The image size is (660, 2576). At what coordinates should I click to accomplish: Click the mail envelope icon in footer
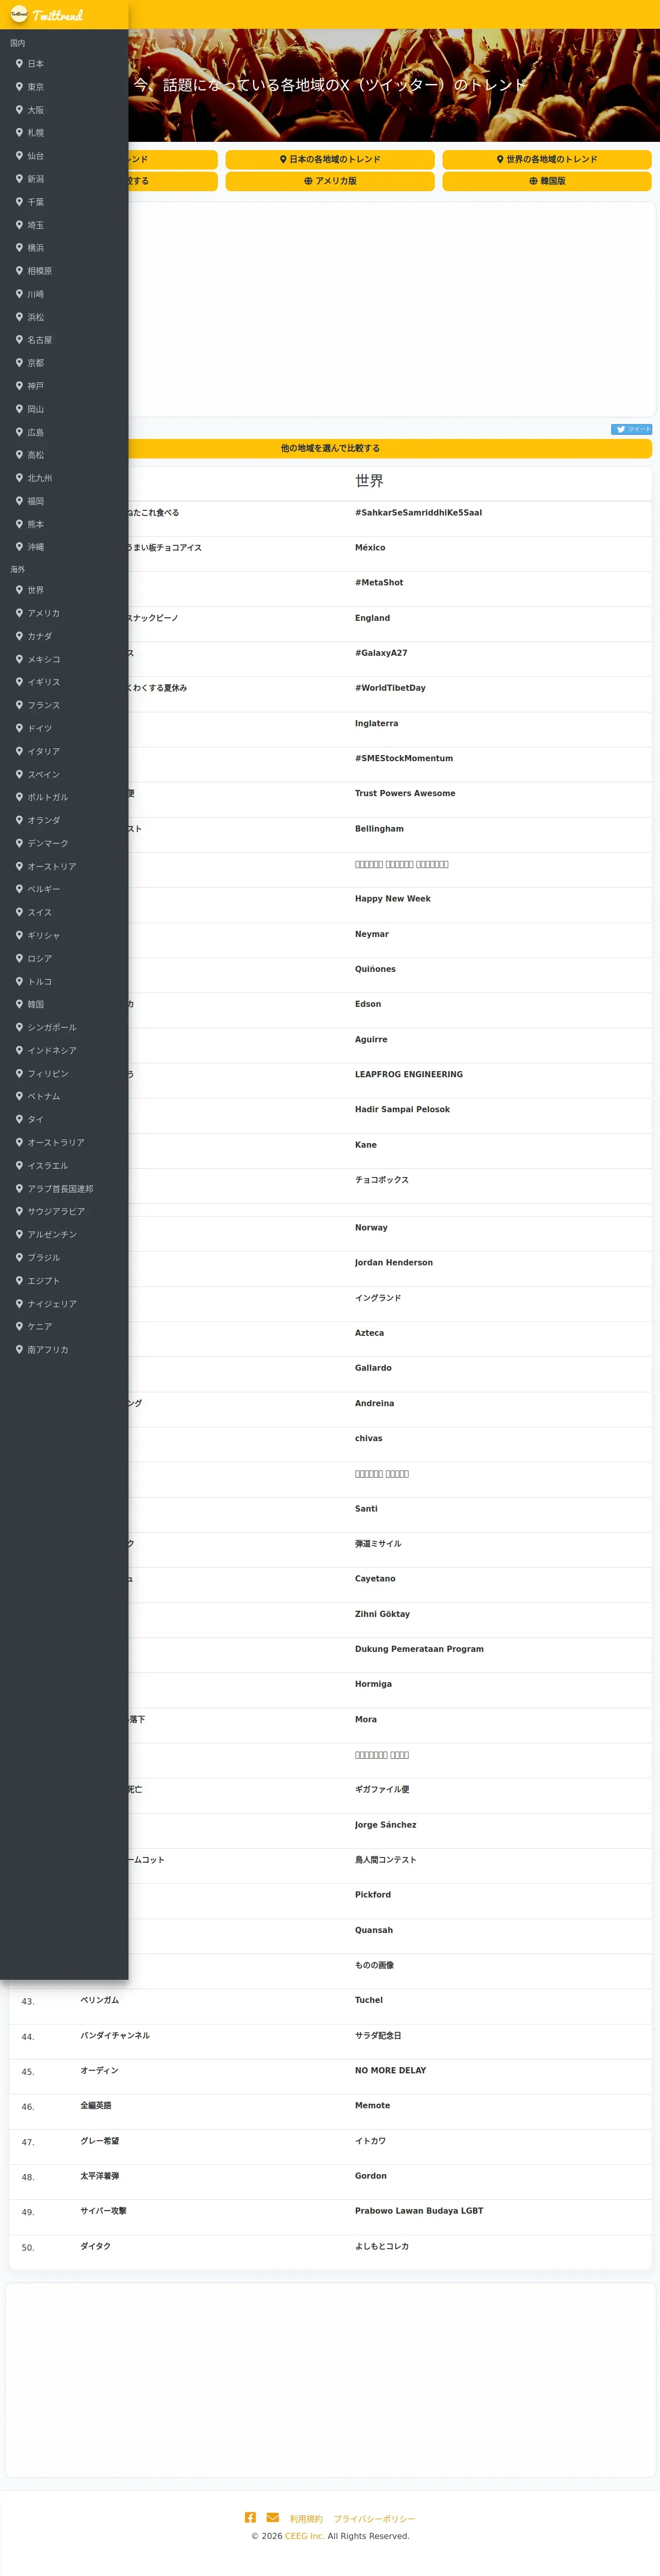[273, 2517]
